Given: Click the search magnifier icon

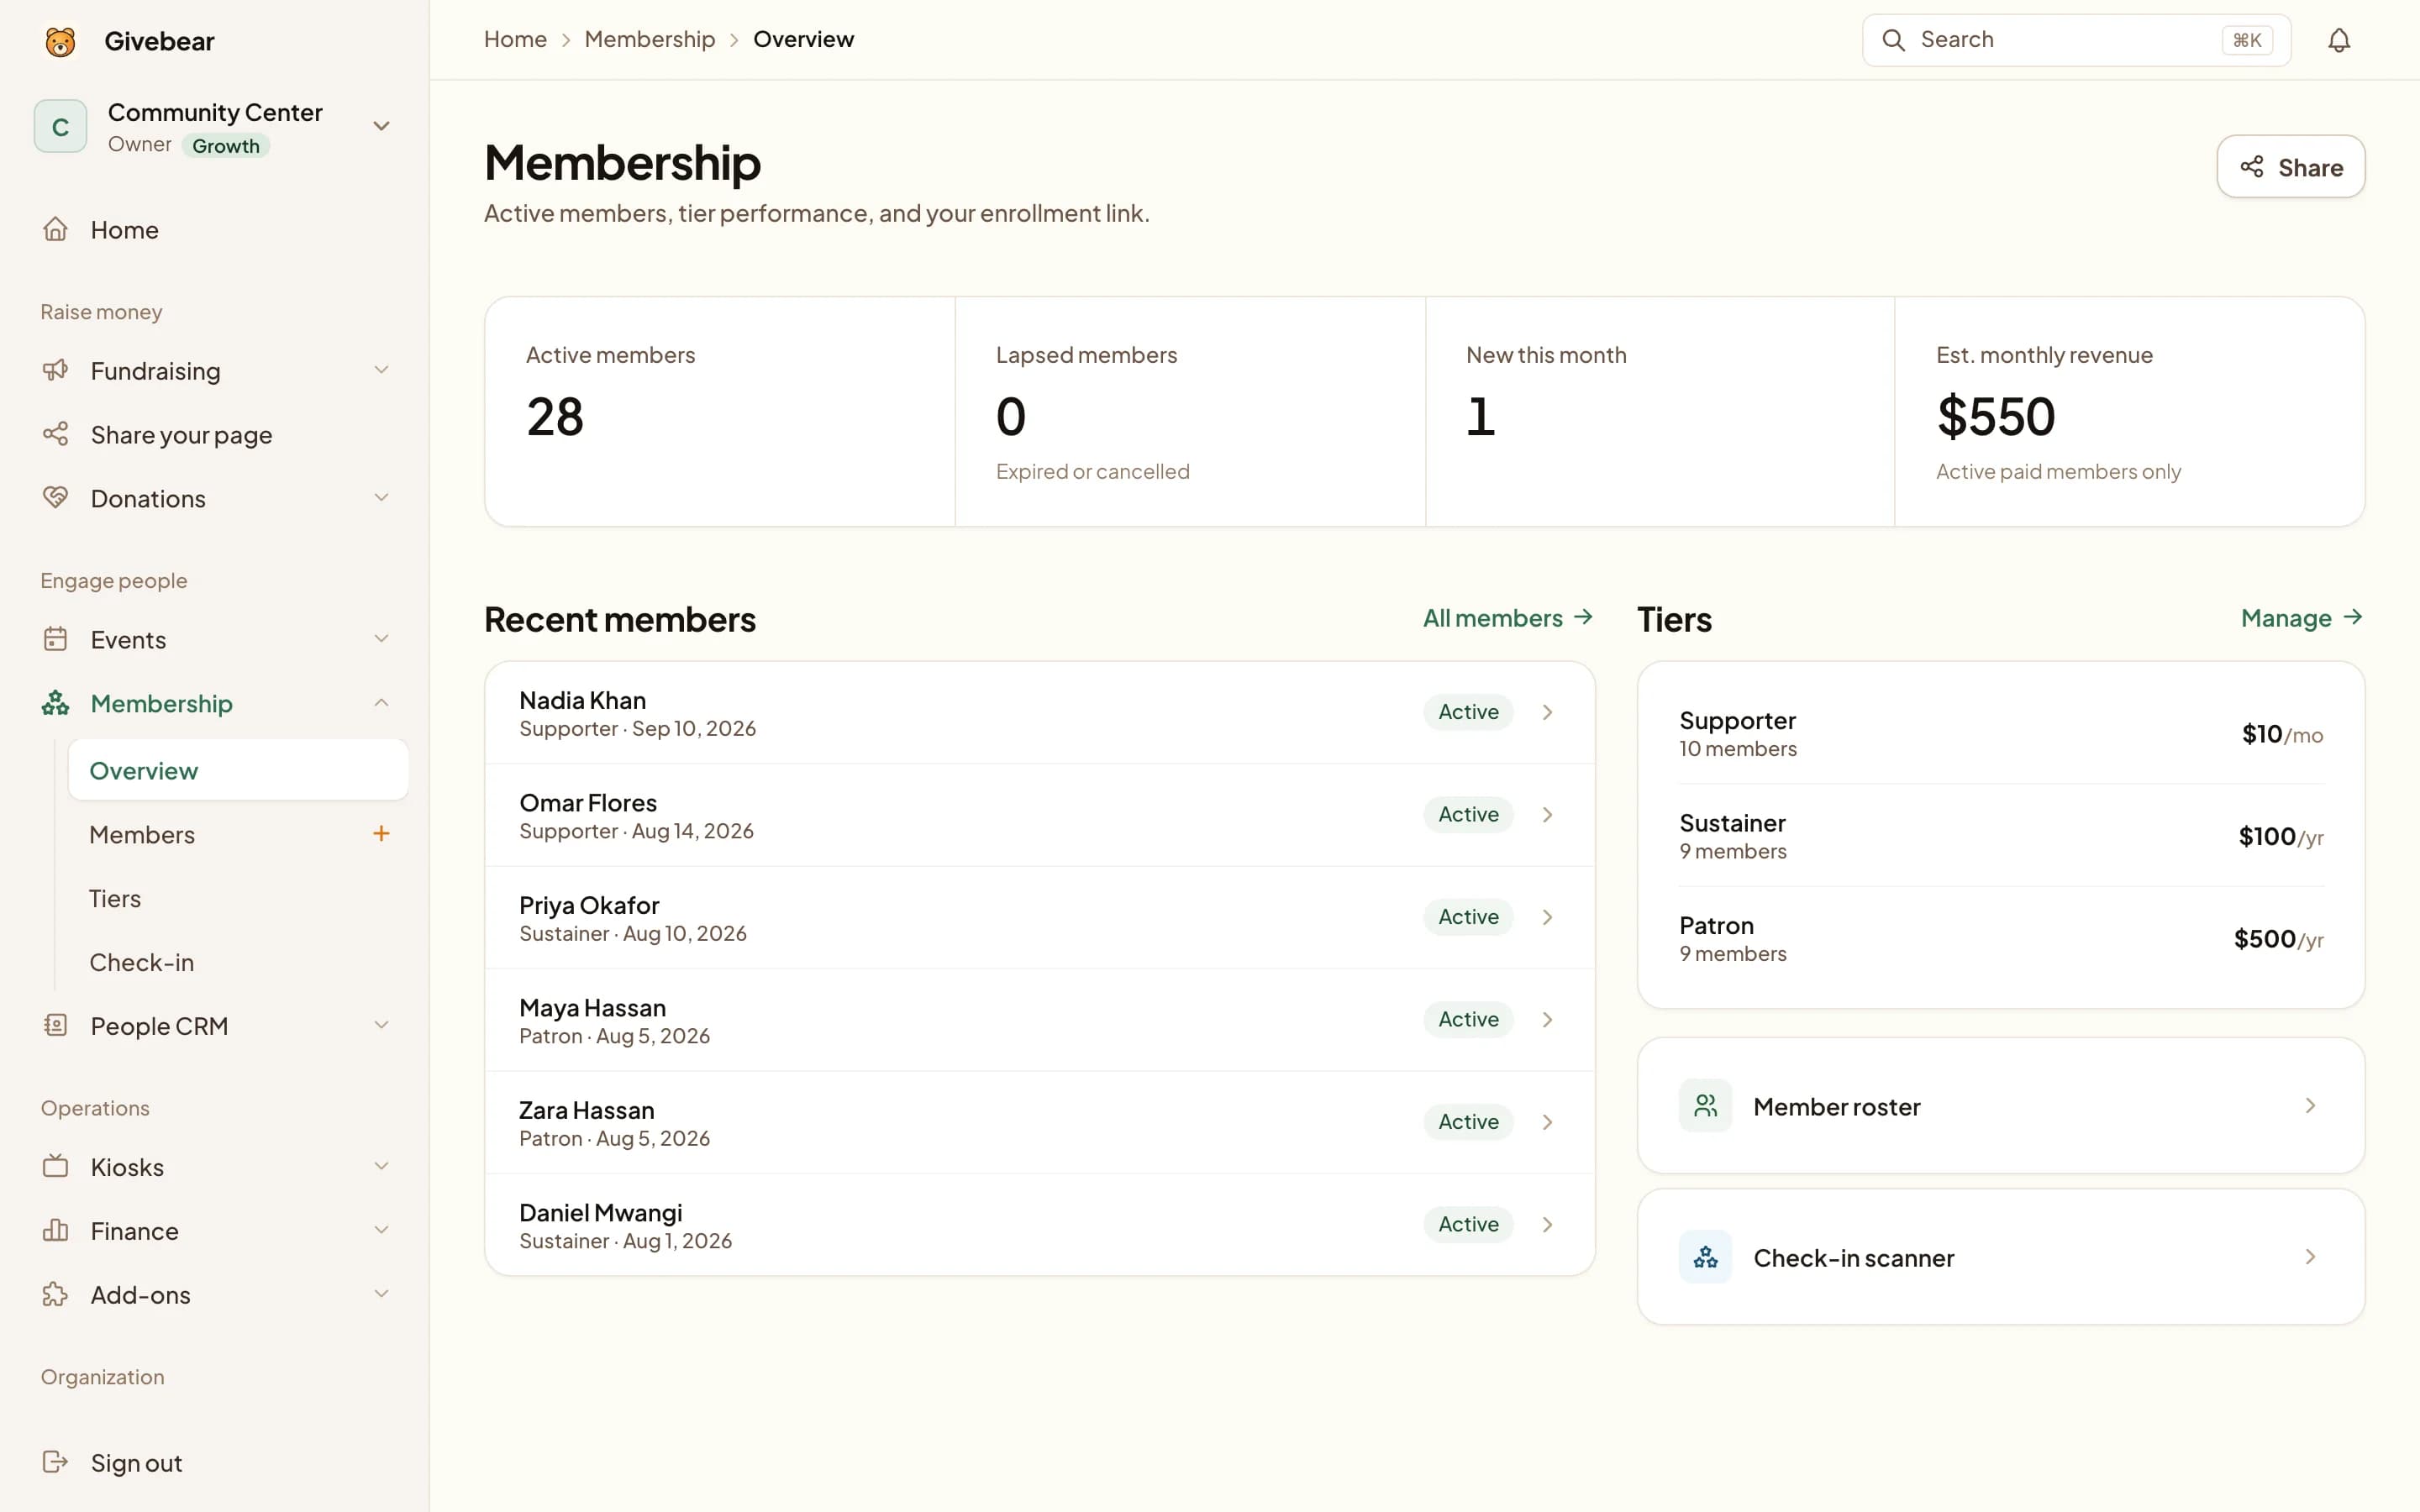Looking at the screenshot, I should (x=1893, y=40).
